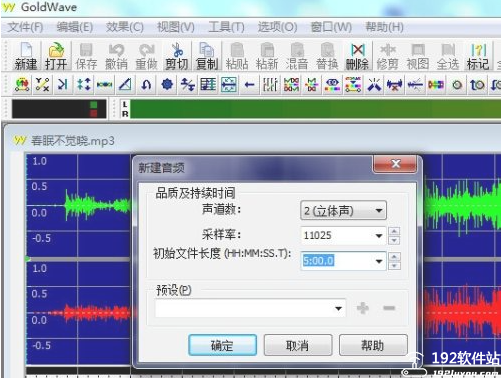Open the 工具(T) menu
The image size is (501, 378).
[x=226, y=27]
